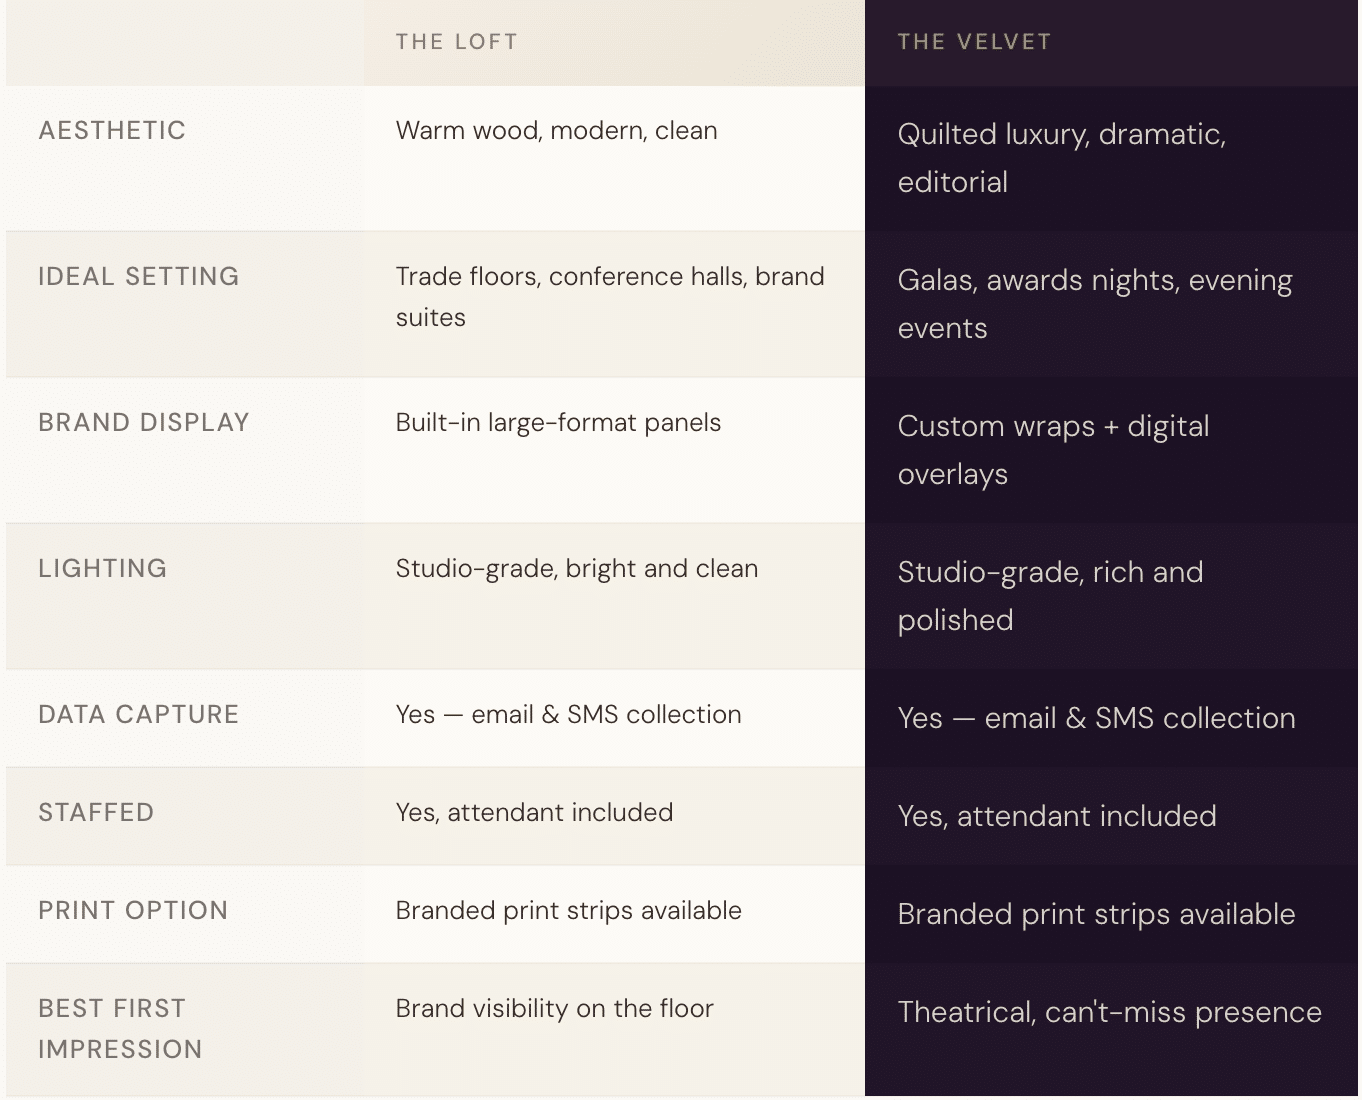
Task: Click the "Warm wood, modern, clean" cell
Action: point(556,131)
